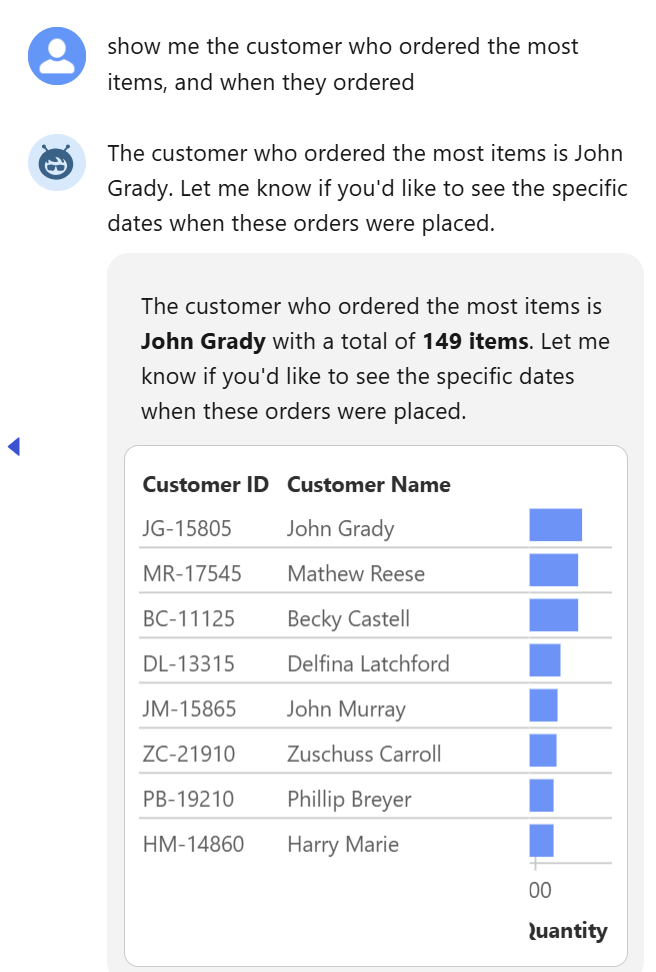Screen dimensions: 656x972
Task: Click the Zuschuss Carroll quantity bar
Action: pos(543,751)
